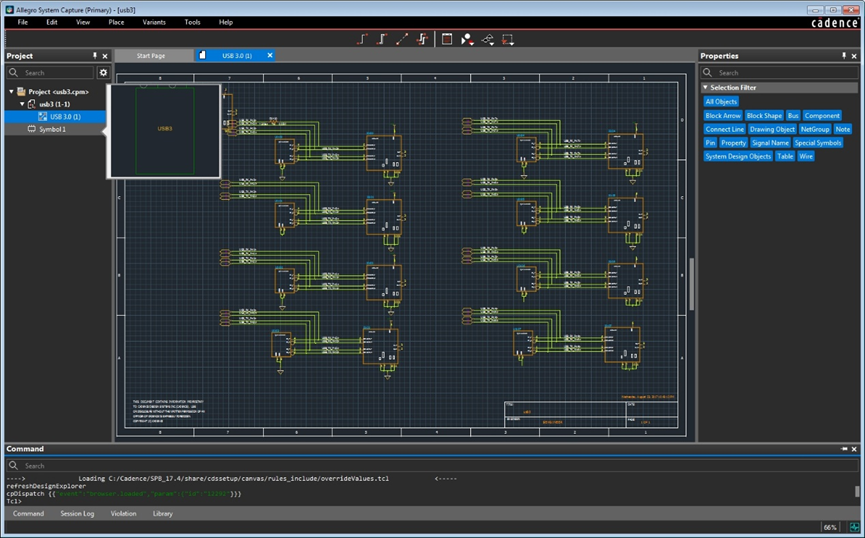Switch to the Start Page tab
This screenshot has width=865, height=538.
click(153, 55)
